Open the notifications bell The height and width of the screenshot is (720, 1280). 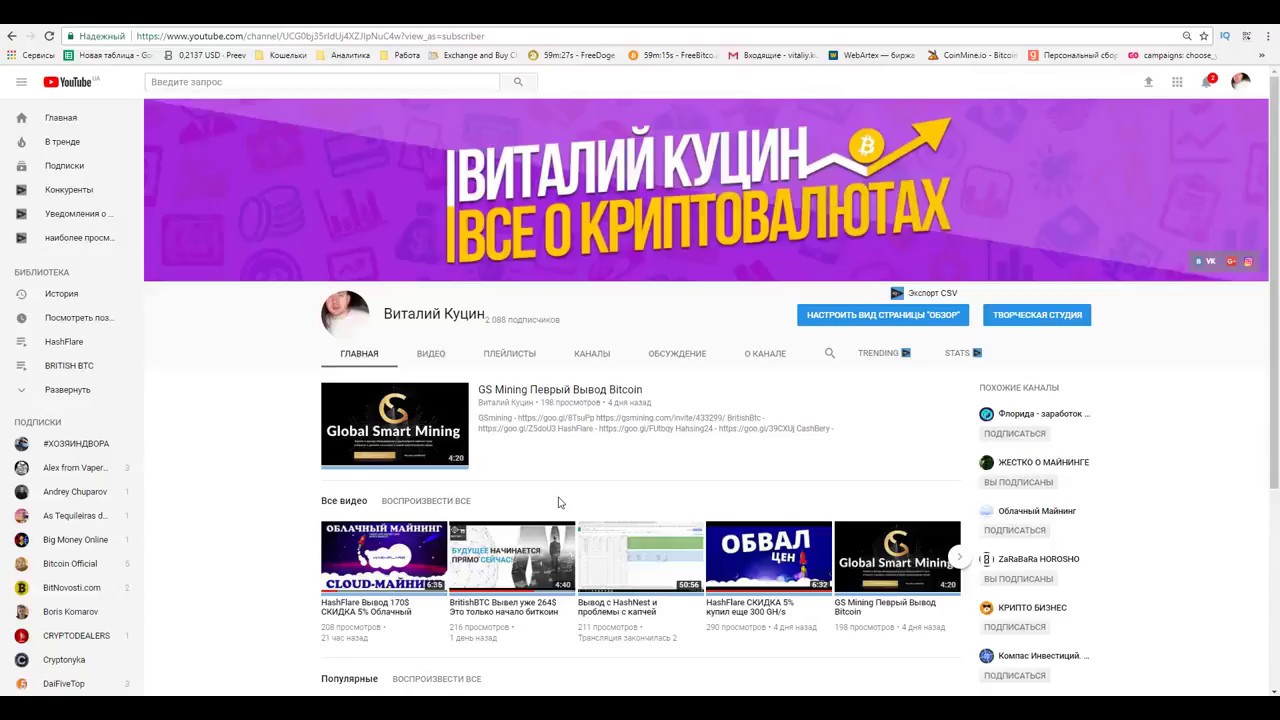[x=1207, y=82]
